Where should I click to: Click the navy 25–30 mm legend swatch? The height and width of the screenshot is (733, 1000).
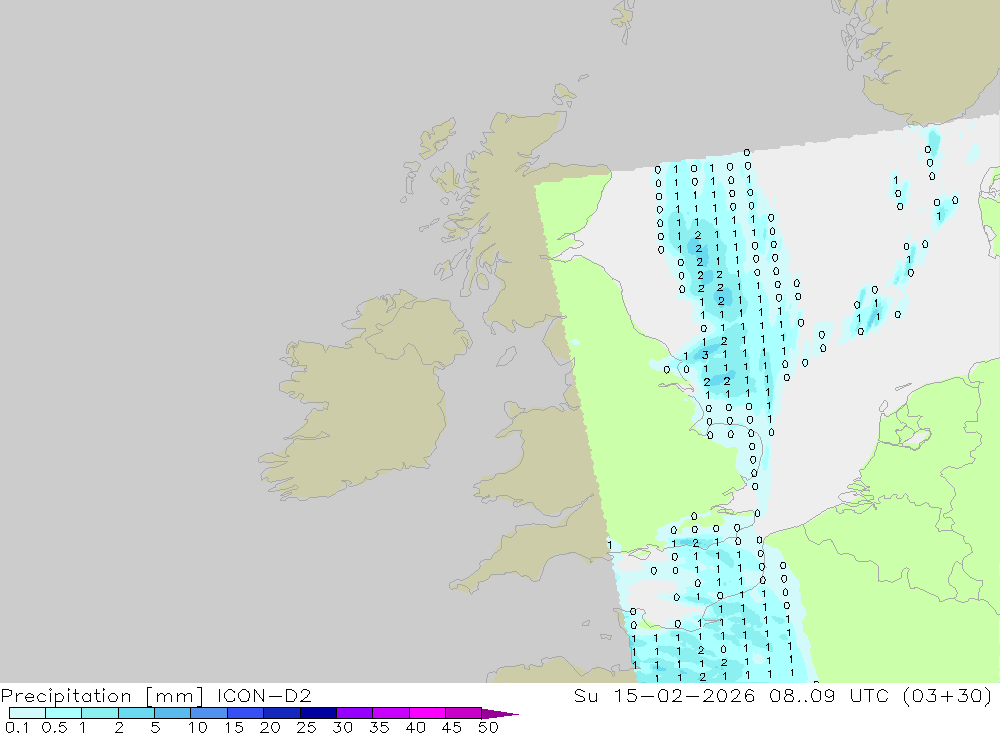318,713
